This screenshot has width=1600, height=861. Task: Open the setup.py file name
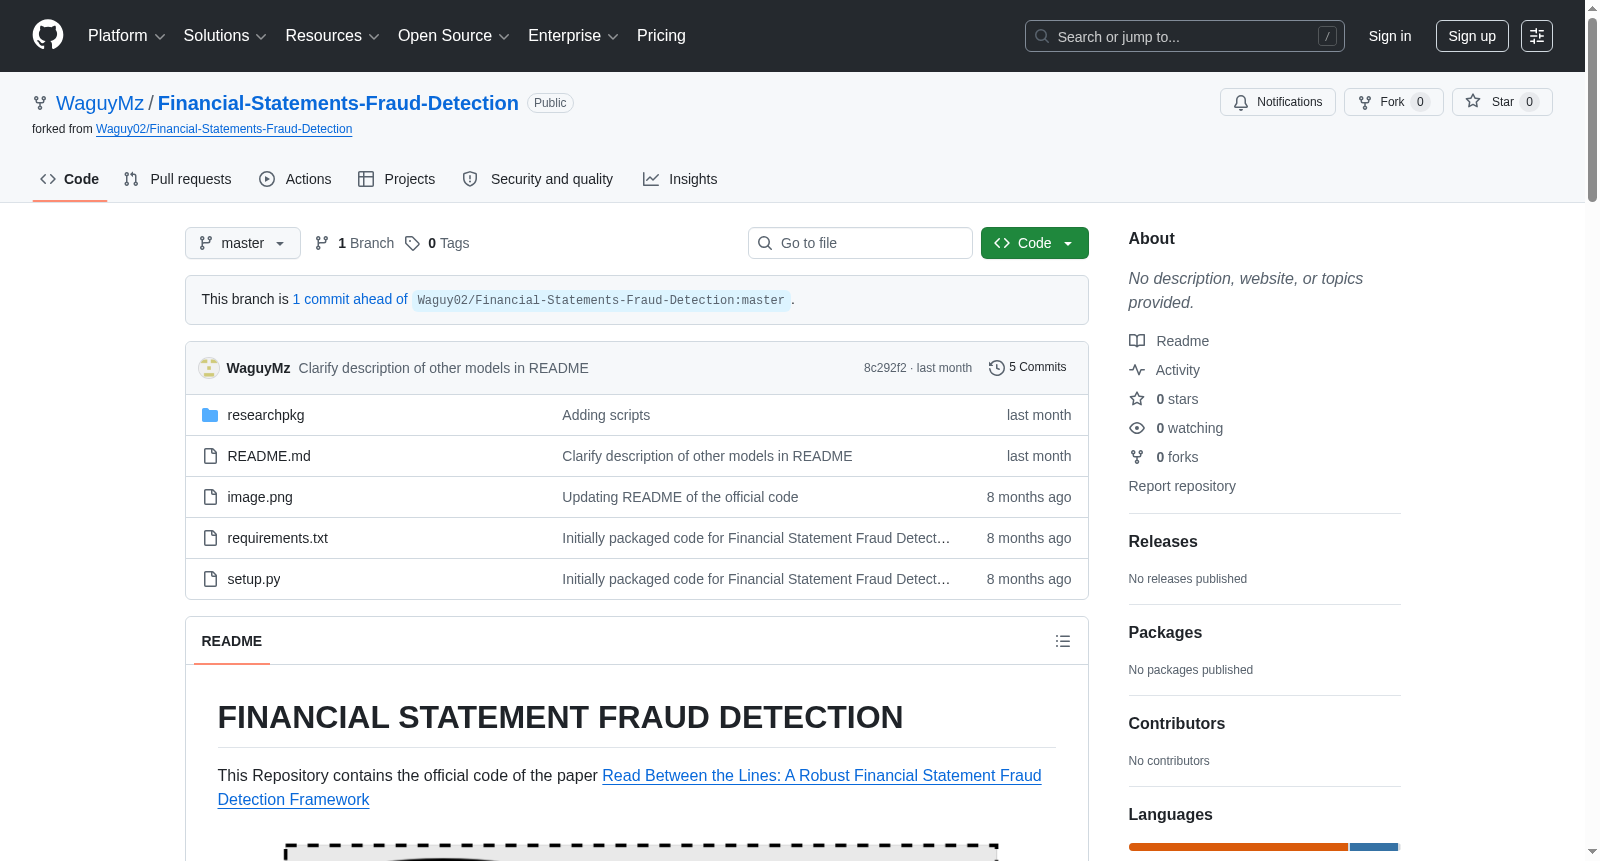254,579
